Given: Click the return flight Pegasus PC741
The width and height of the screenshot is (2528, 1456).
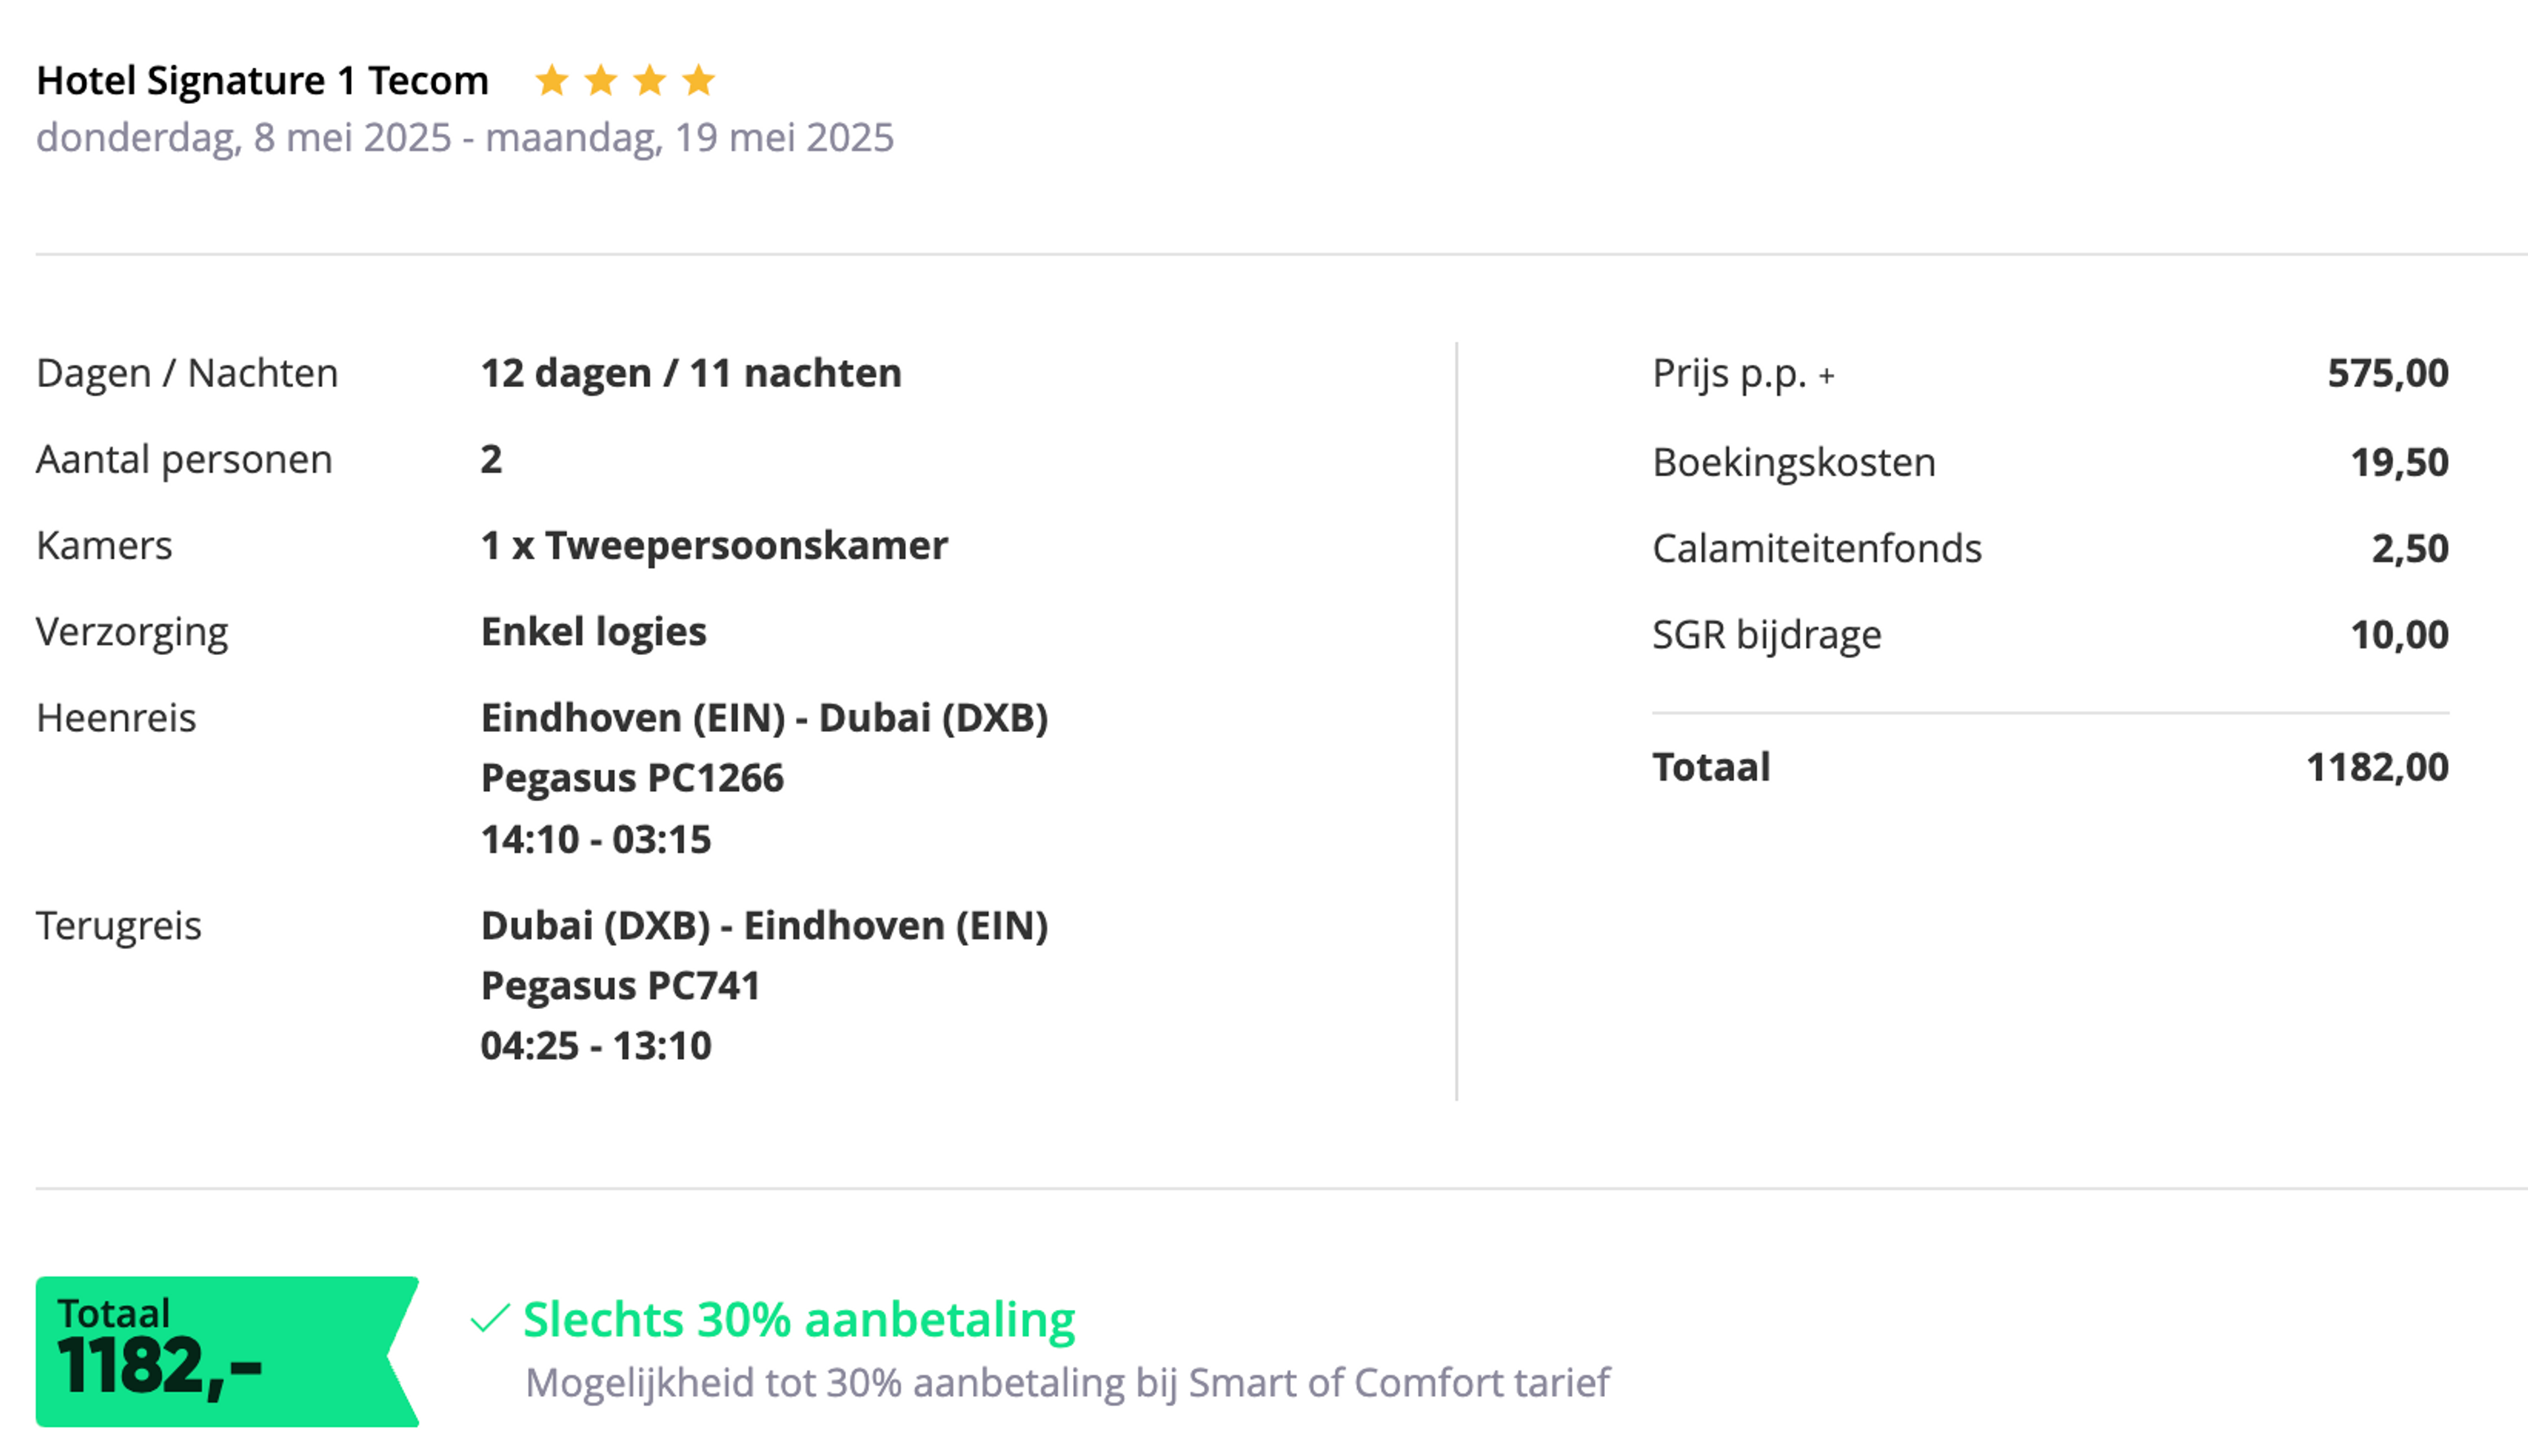Looking at the screenshot, I should coord(620,986).
